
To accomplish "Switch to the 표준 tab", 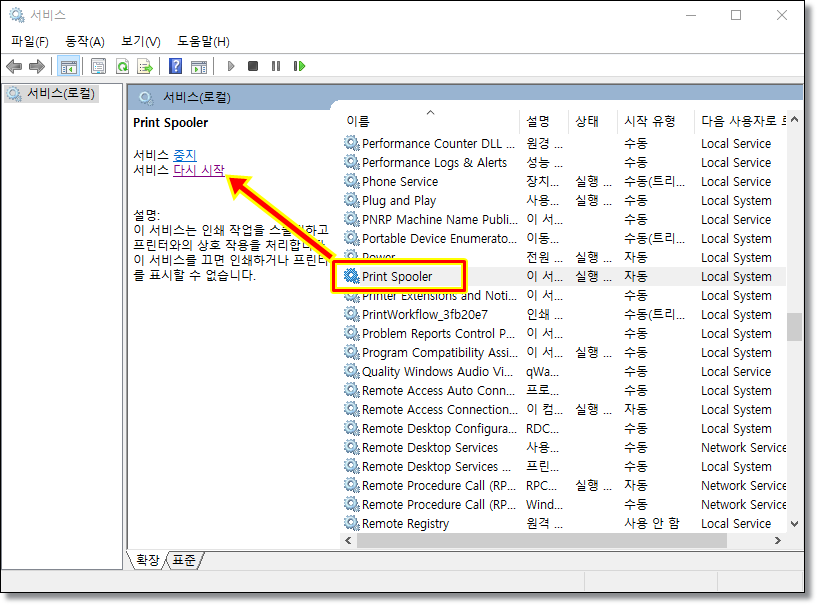I will [x=184, y=560].
